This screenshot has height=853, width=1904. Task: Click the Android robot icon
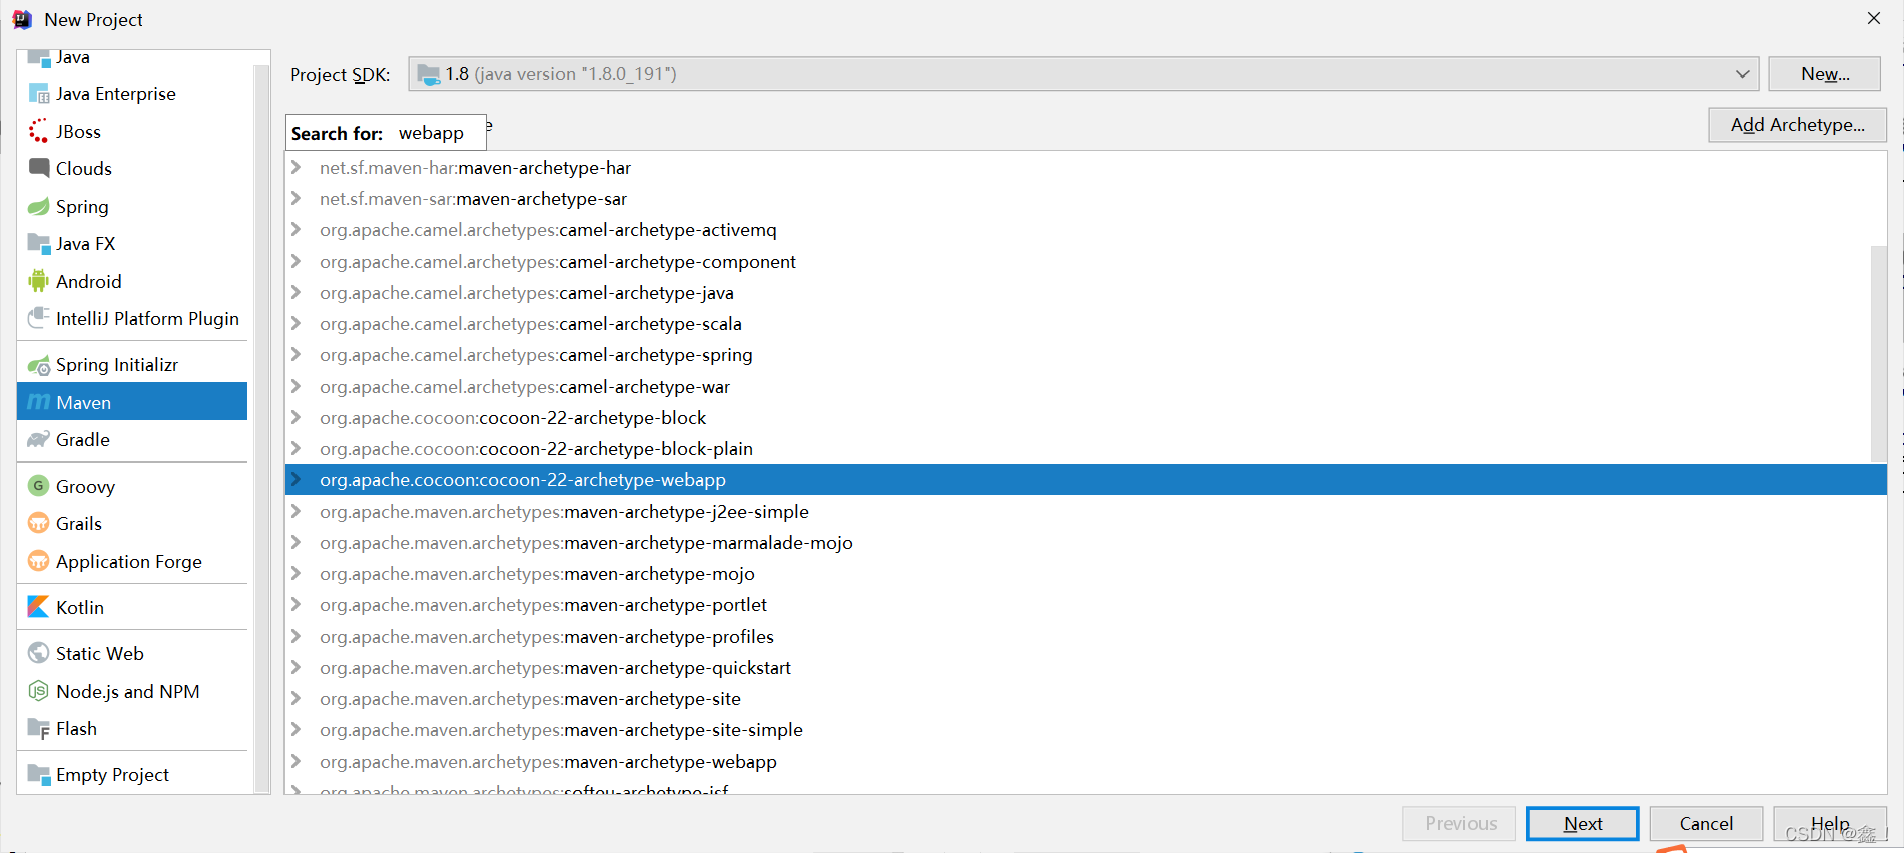[x=39, y=281]
